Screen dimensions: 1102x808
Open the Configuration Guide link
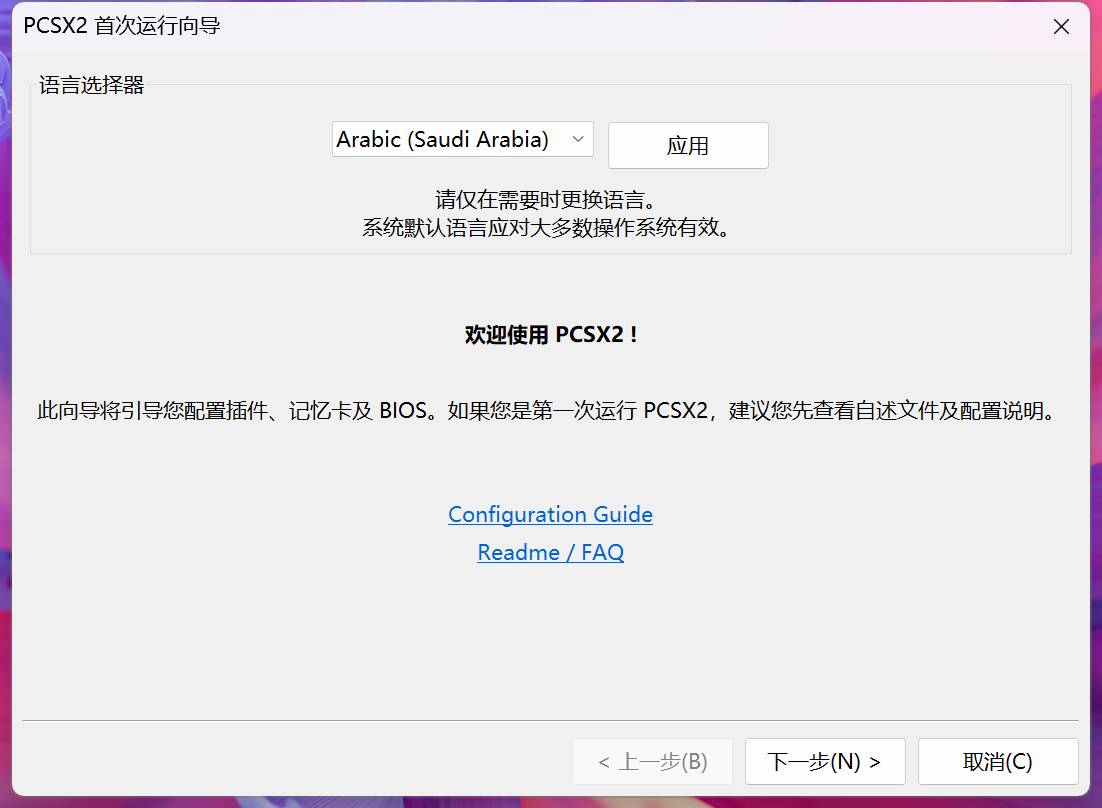(550, 514)
